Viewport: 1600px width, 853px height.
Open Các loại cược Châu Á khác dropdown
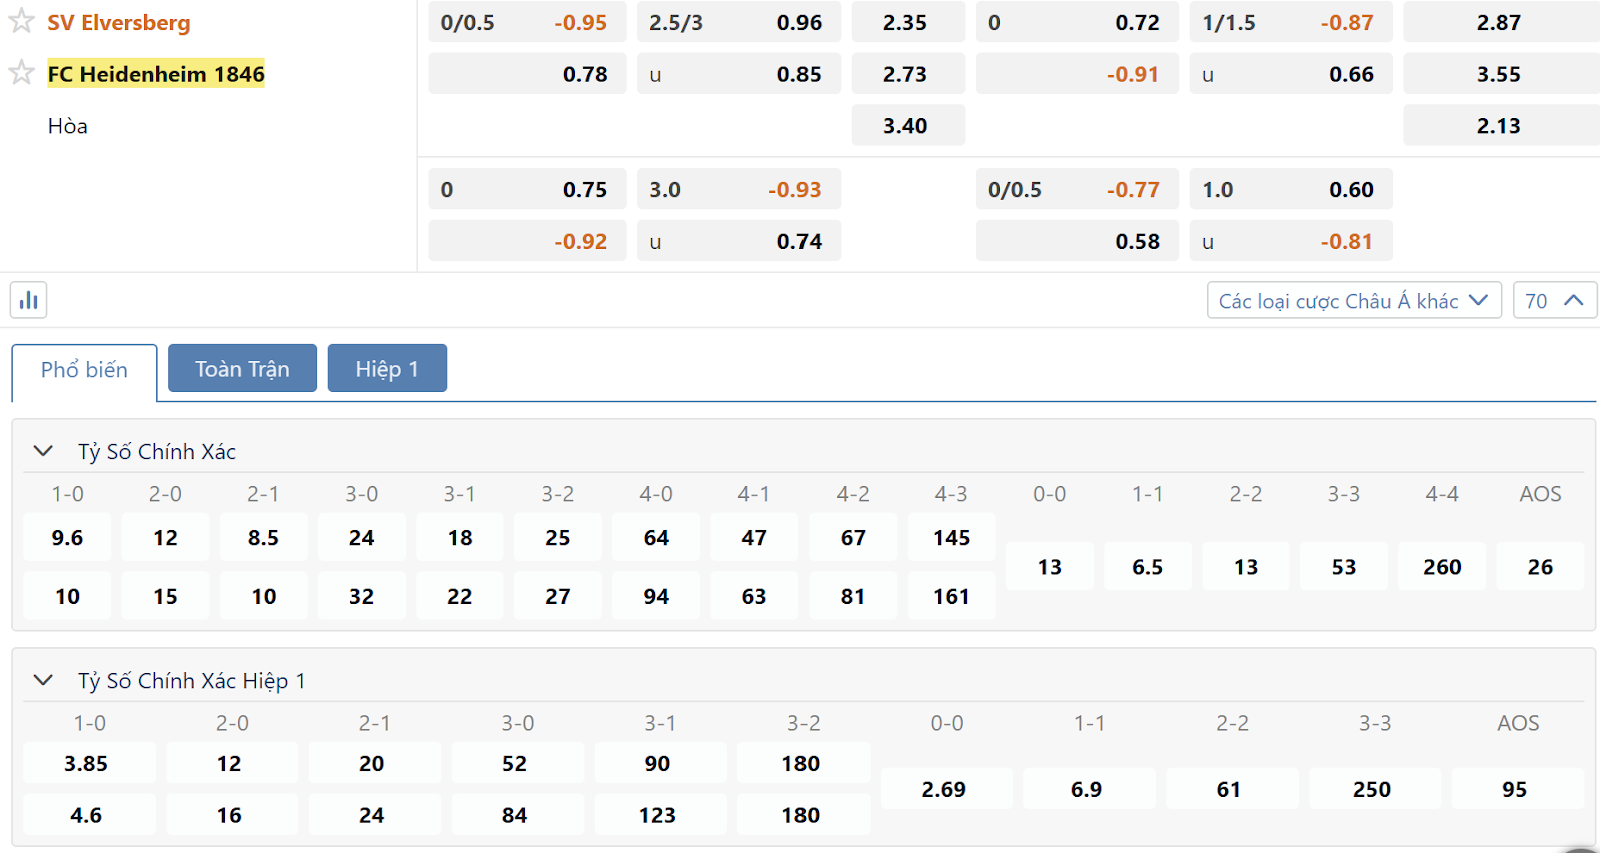[x=1354, y=301]
